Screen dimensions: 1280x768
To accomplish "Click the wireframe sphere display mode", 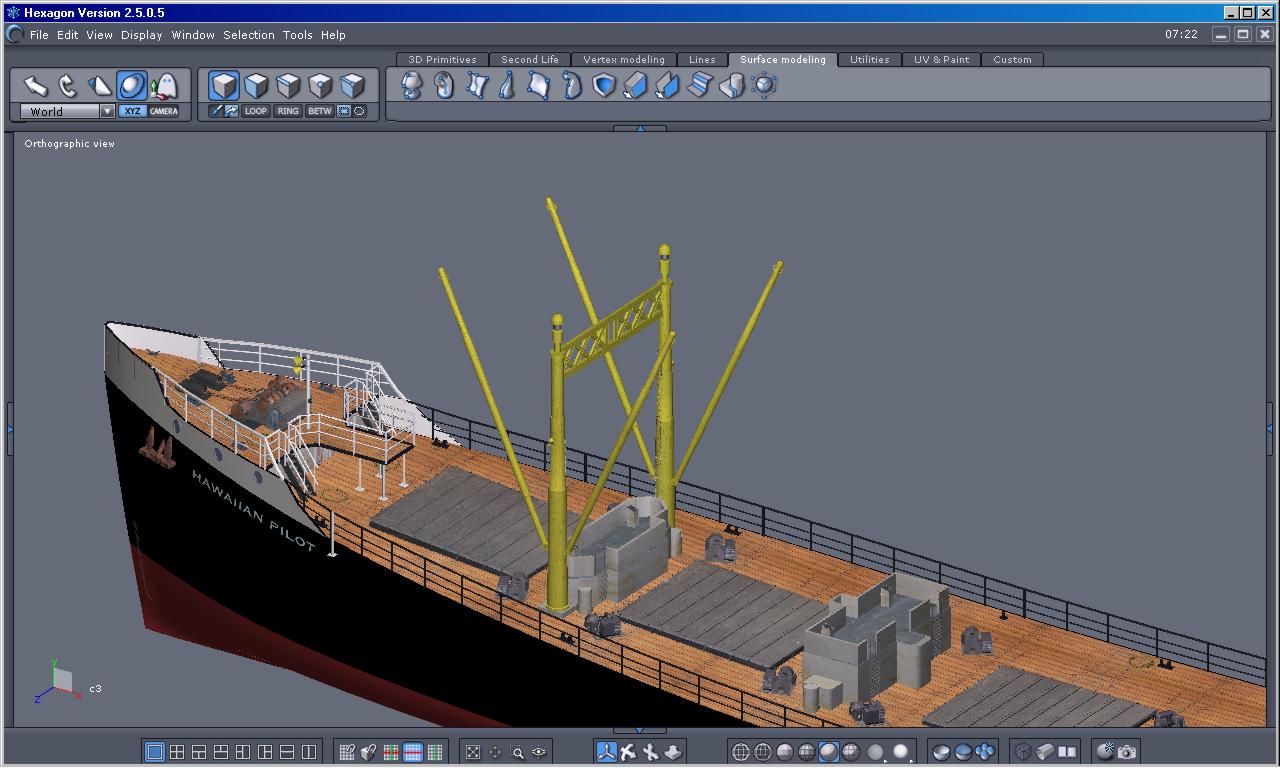I will (741, 752).
